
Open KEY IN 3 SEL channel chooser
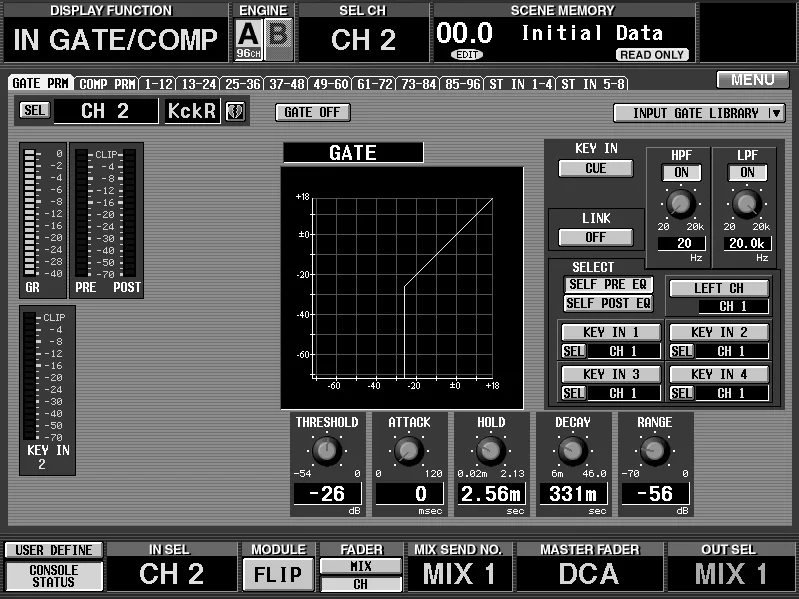(573, 393)
